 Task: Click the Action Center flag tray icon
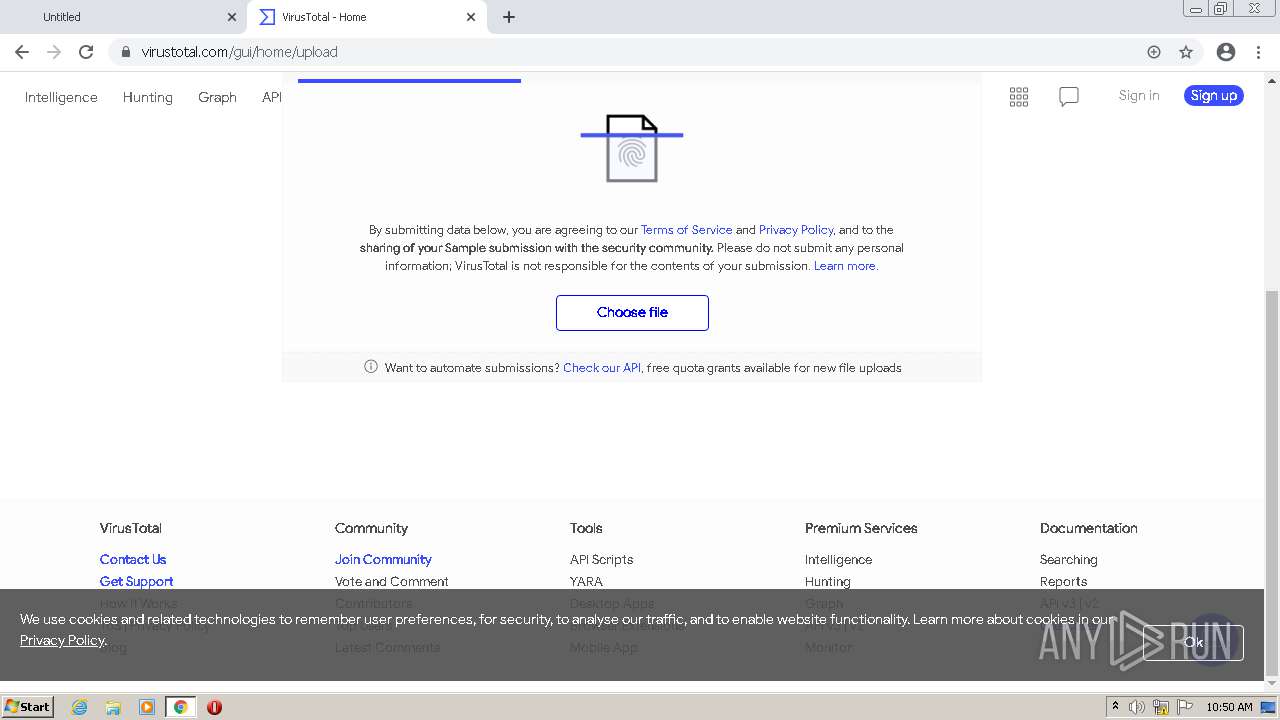[1185, 707]
